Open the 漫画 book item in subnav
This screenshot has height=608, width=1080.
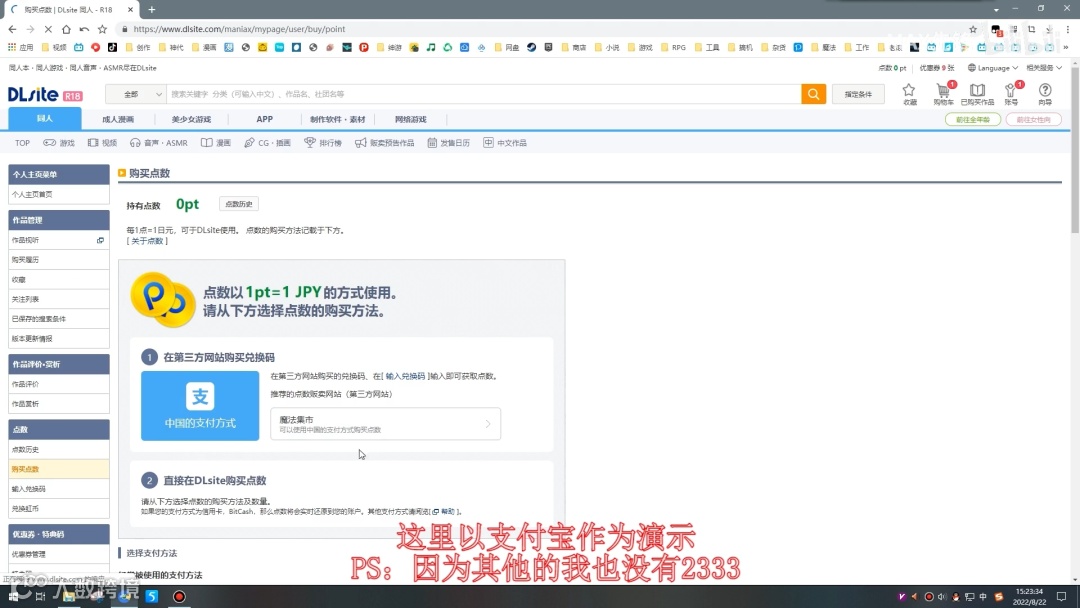[x=216, y=143]
